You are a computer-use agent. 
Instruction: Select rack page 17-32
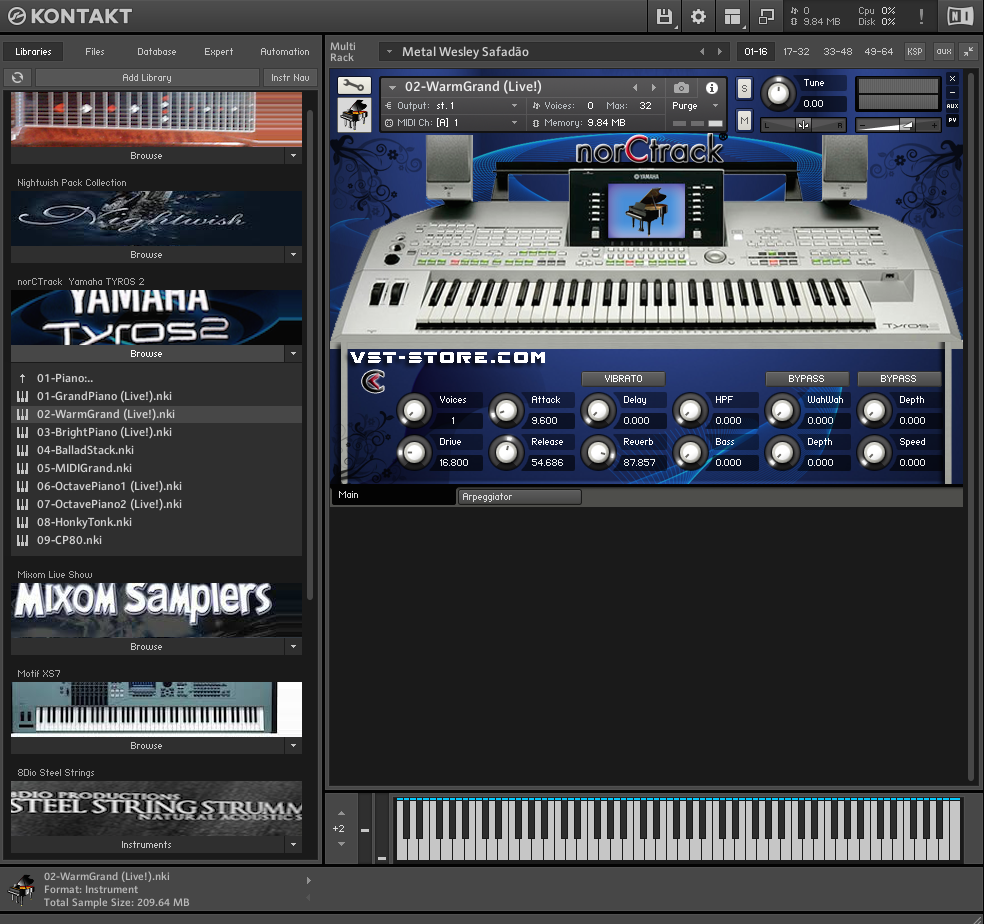coord(796,51)
